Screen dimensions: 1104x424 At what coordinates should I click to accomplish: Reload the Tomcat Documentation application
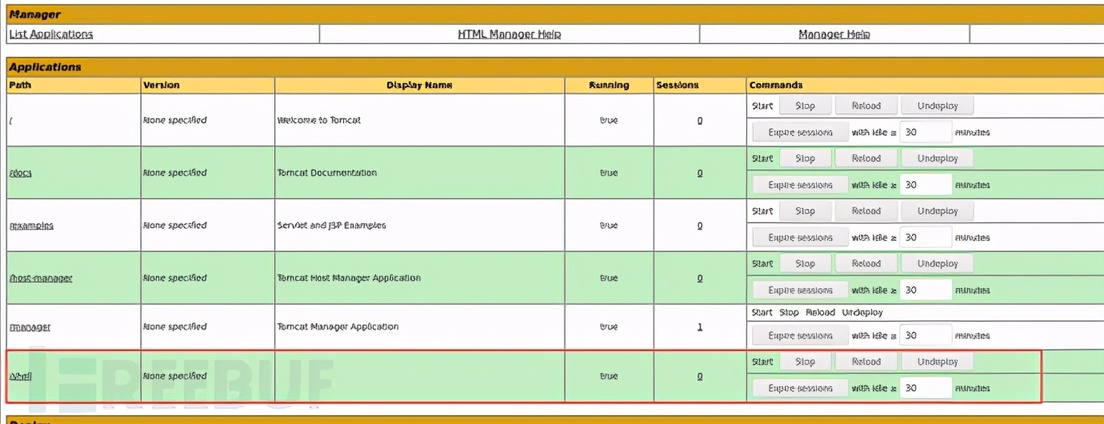pos(866,158)
